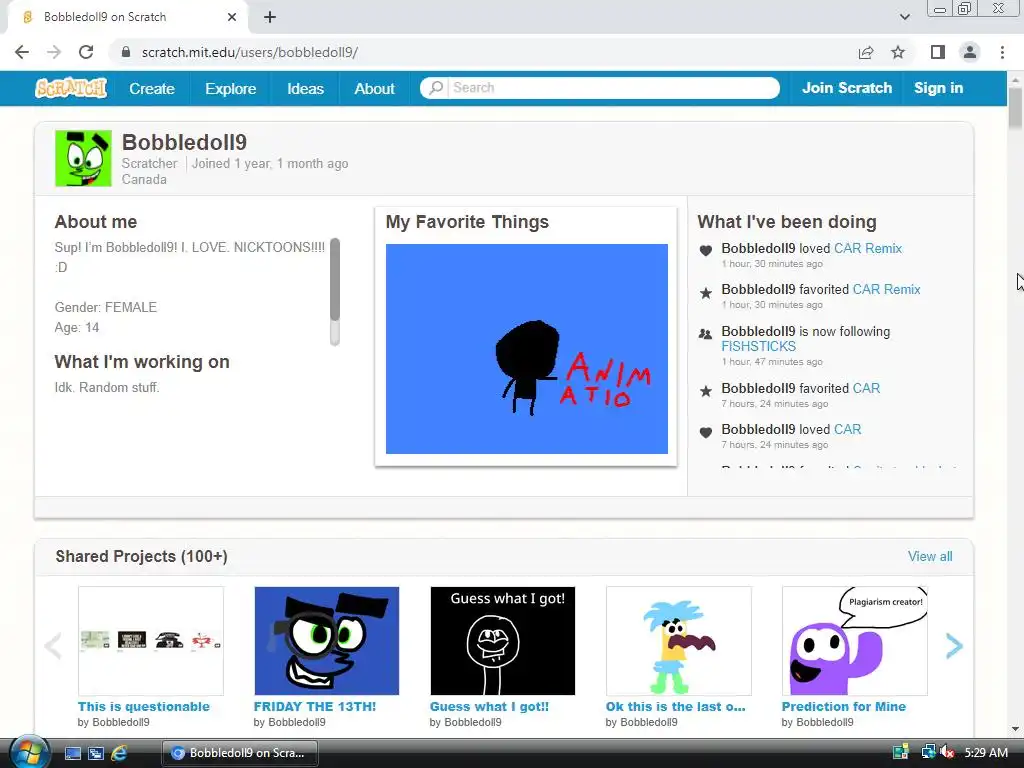
Task: Open Guess what I got!! project thumbnail
Action: tap(502, 641)
